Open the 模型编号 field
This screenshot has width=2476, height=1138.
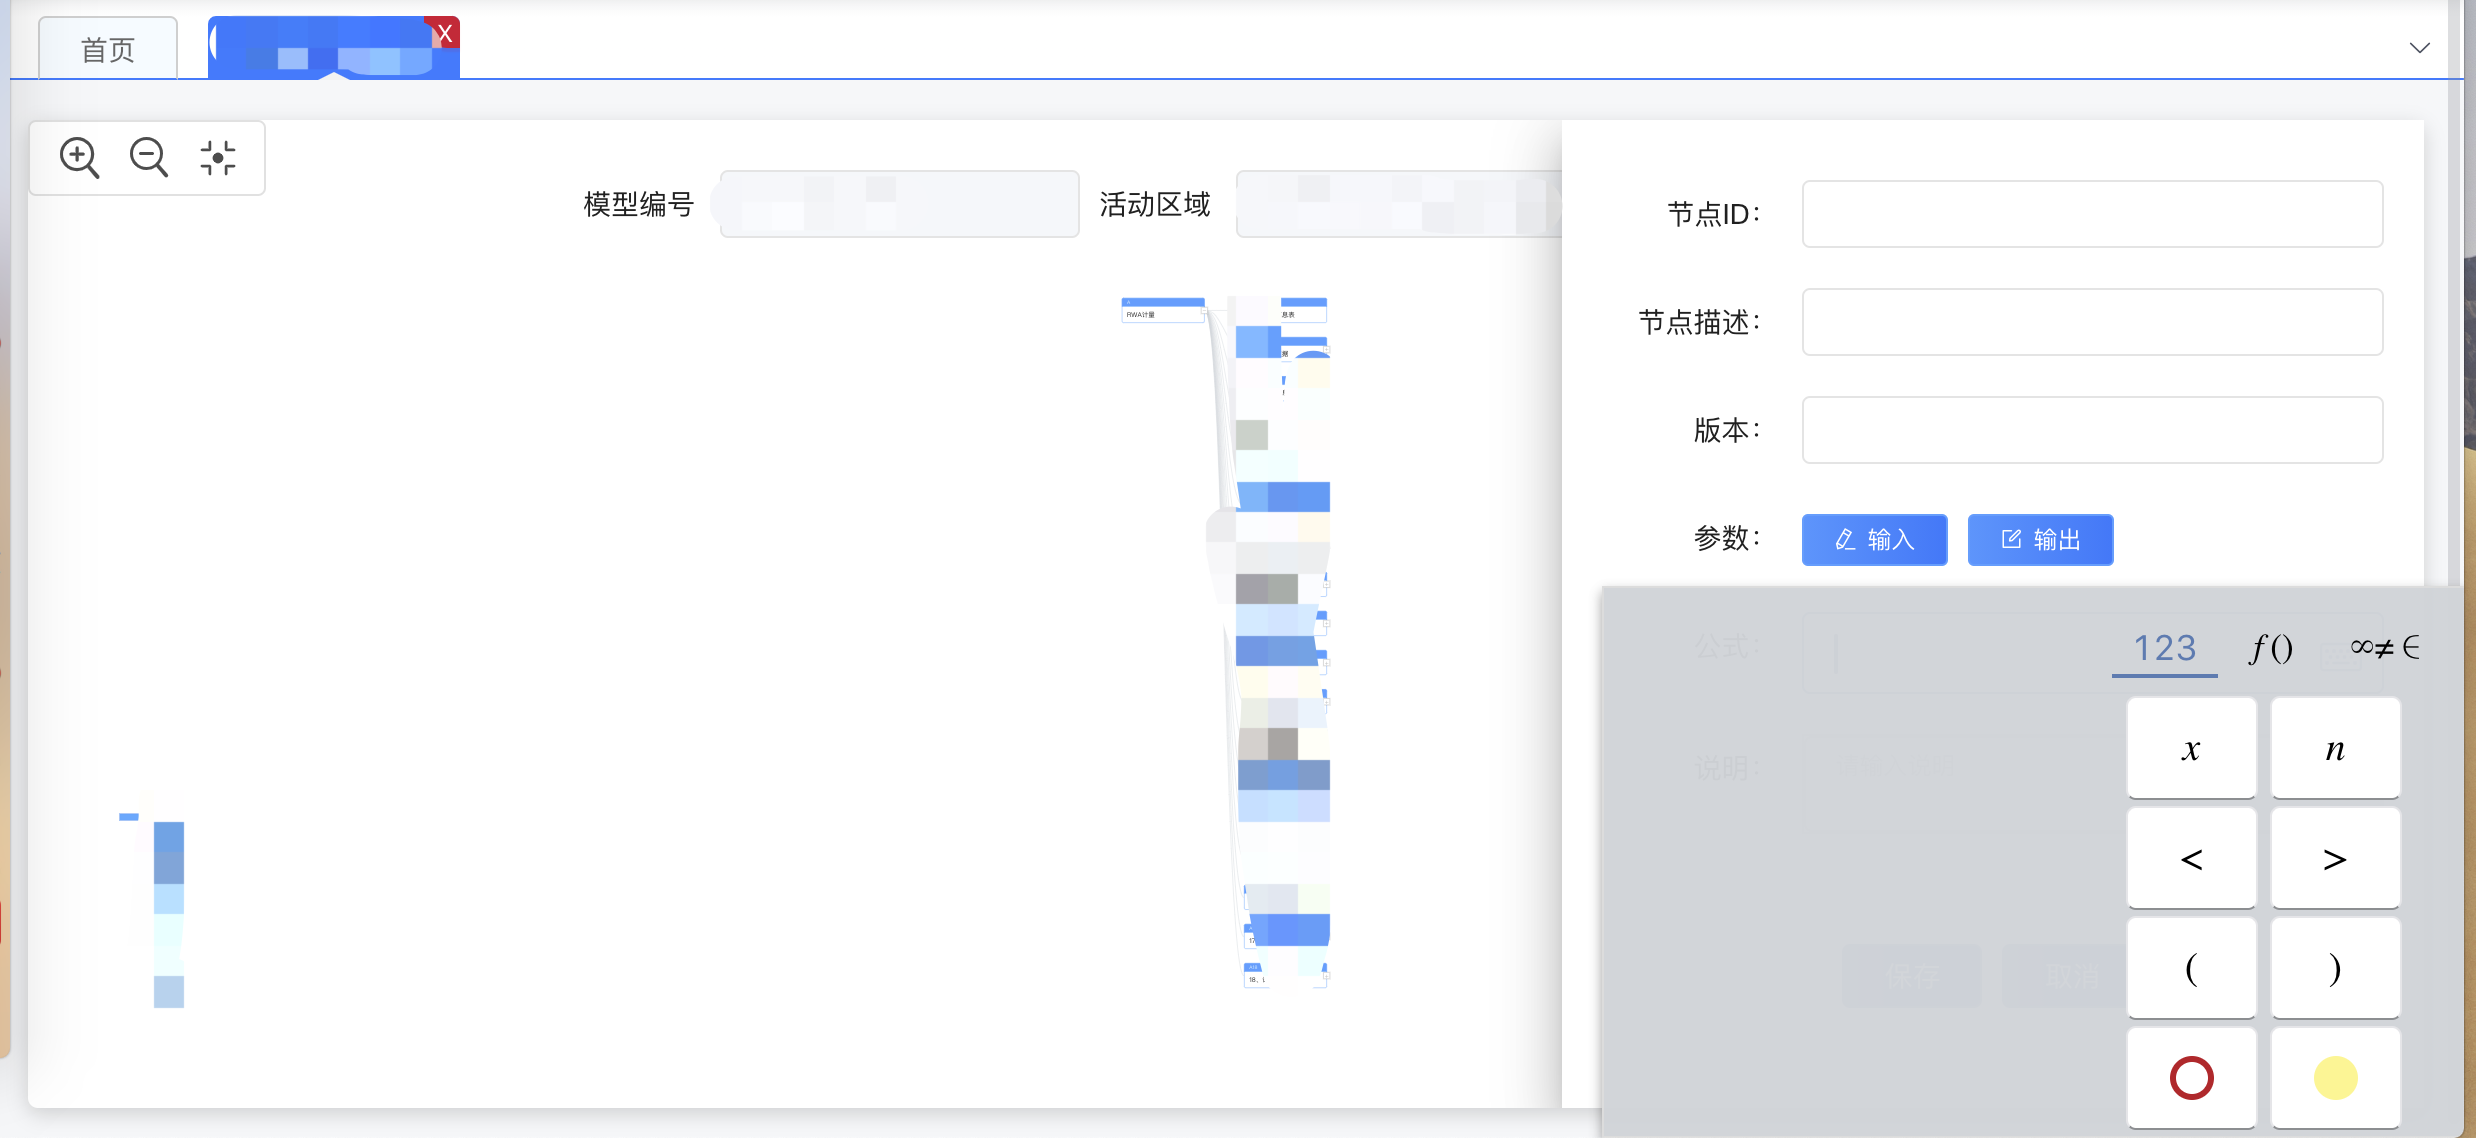click(899, 204)
